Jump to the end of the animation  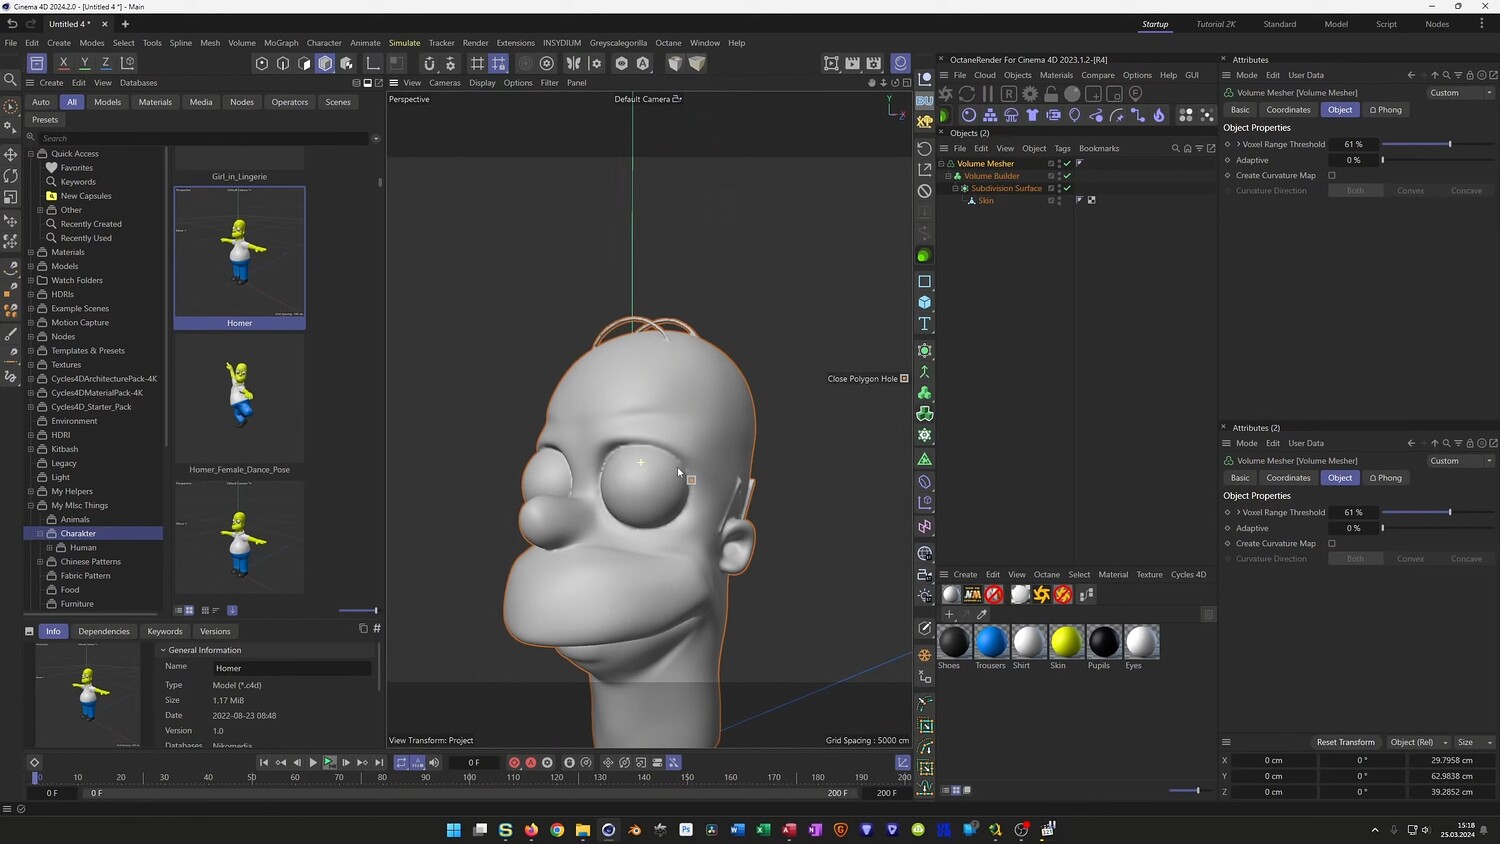379,762
